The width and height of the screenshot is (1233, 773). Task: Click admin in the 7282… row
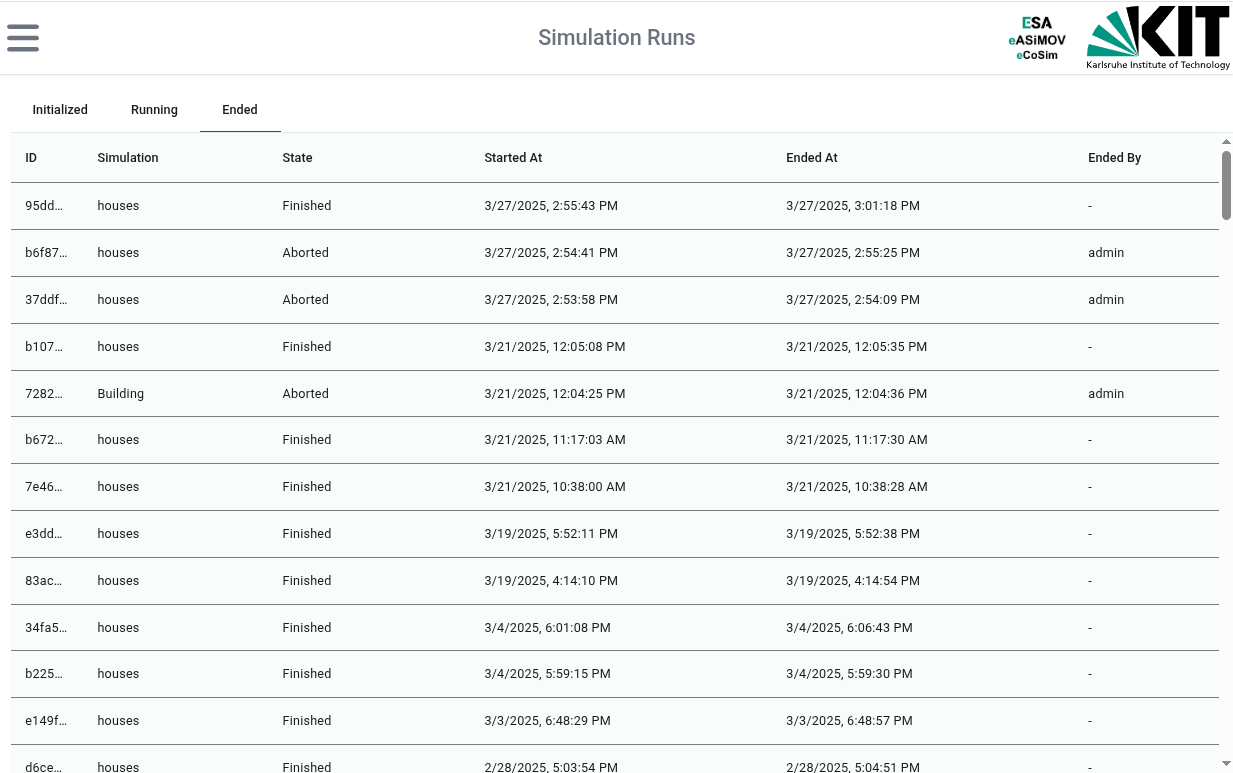(x=1106, y=394)
